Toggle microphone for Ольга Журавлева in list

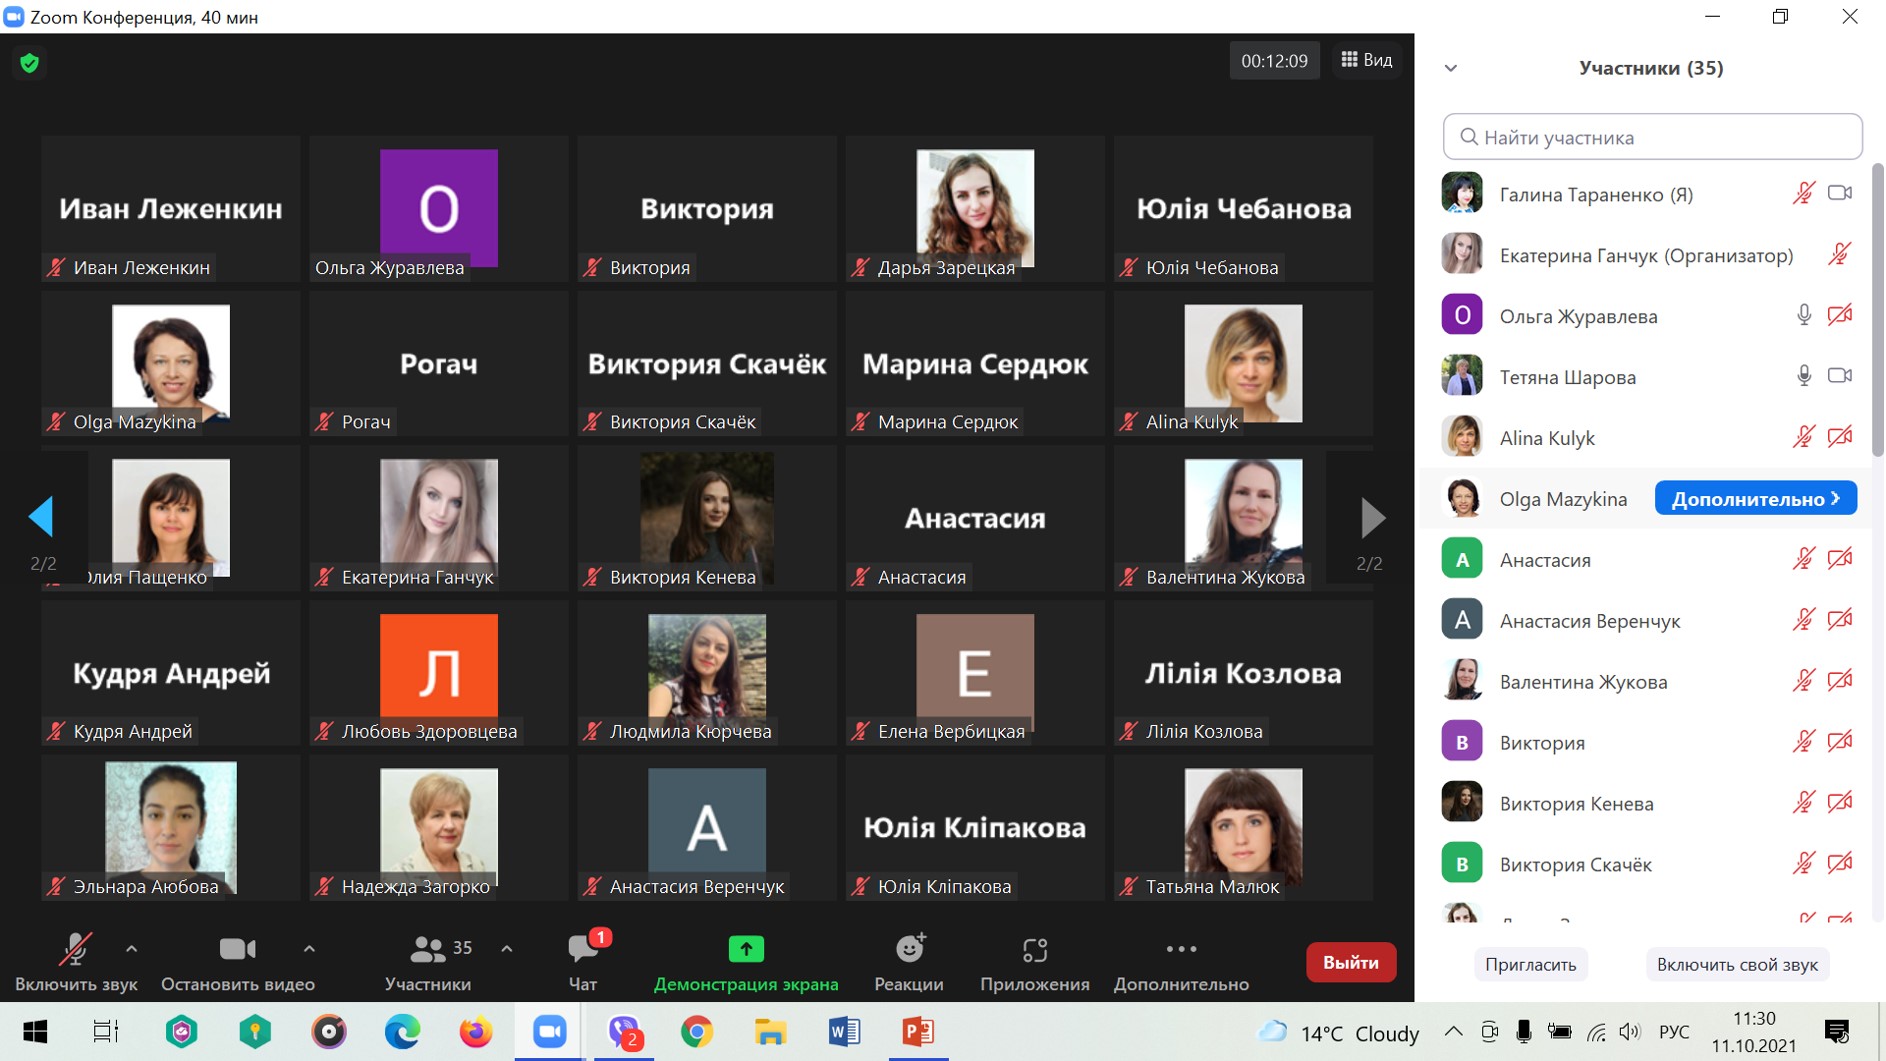(x=1803, y=316)
